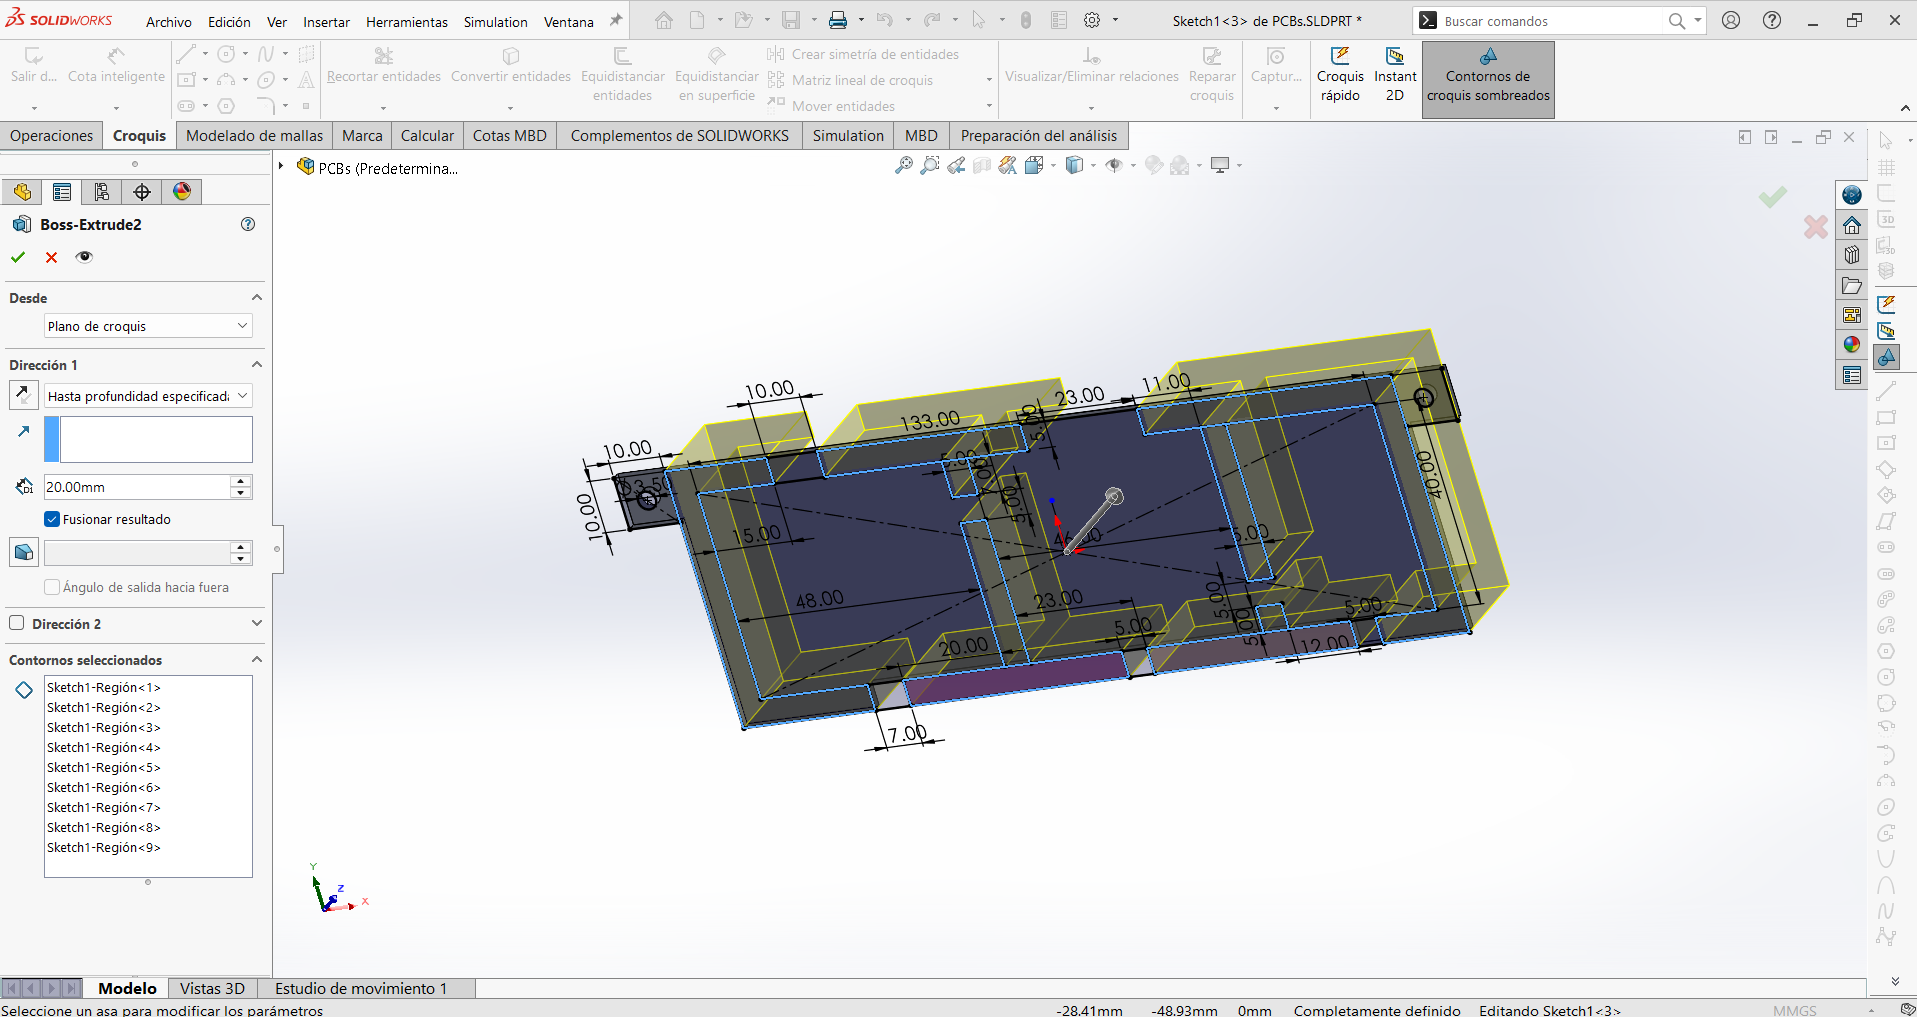
Task: Click the depth field showing 20.00mm
Action: 137,487
